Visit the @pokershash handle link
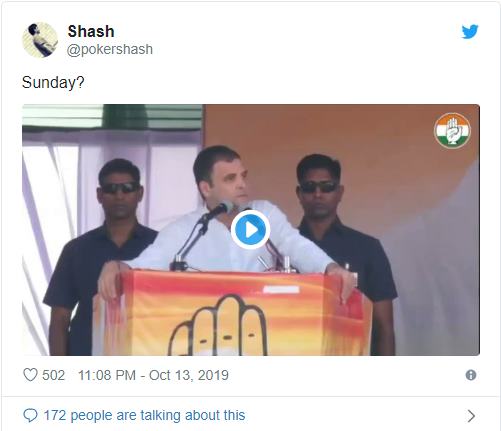The height and width of the screenshot is (431, 501). click(110, 49)
